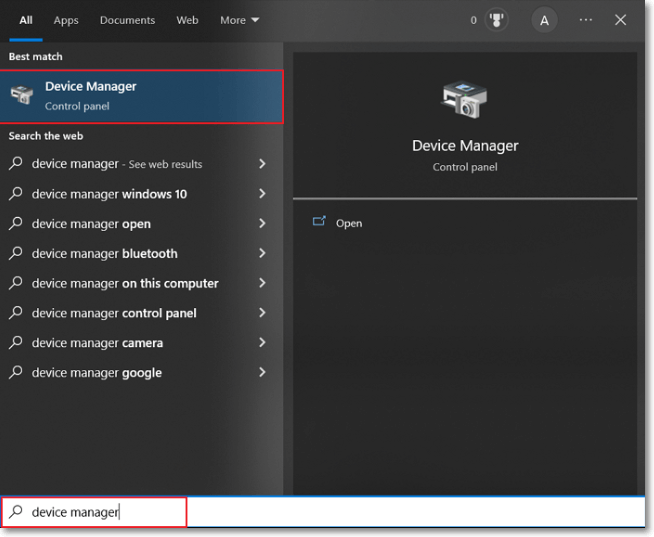The image size is (654, 537).
Task: Click search icon beside 'device manager camera'
Action: [x=16, y=342]
